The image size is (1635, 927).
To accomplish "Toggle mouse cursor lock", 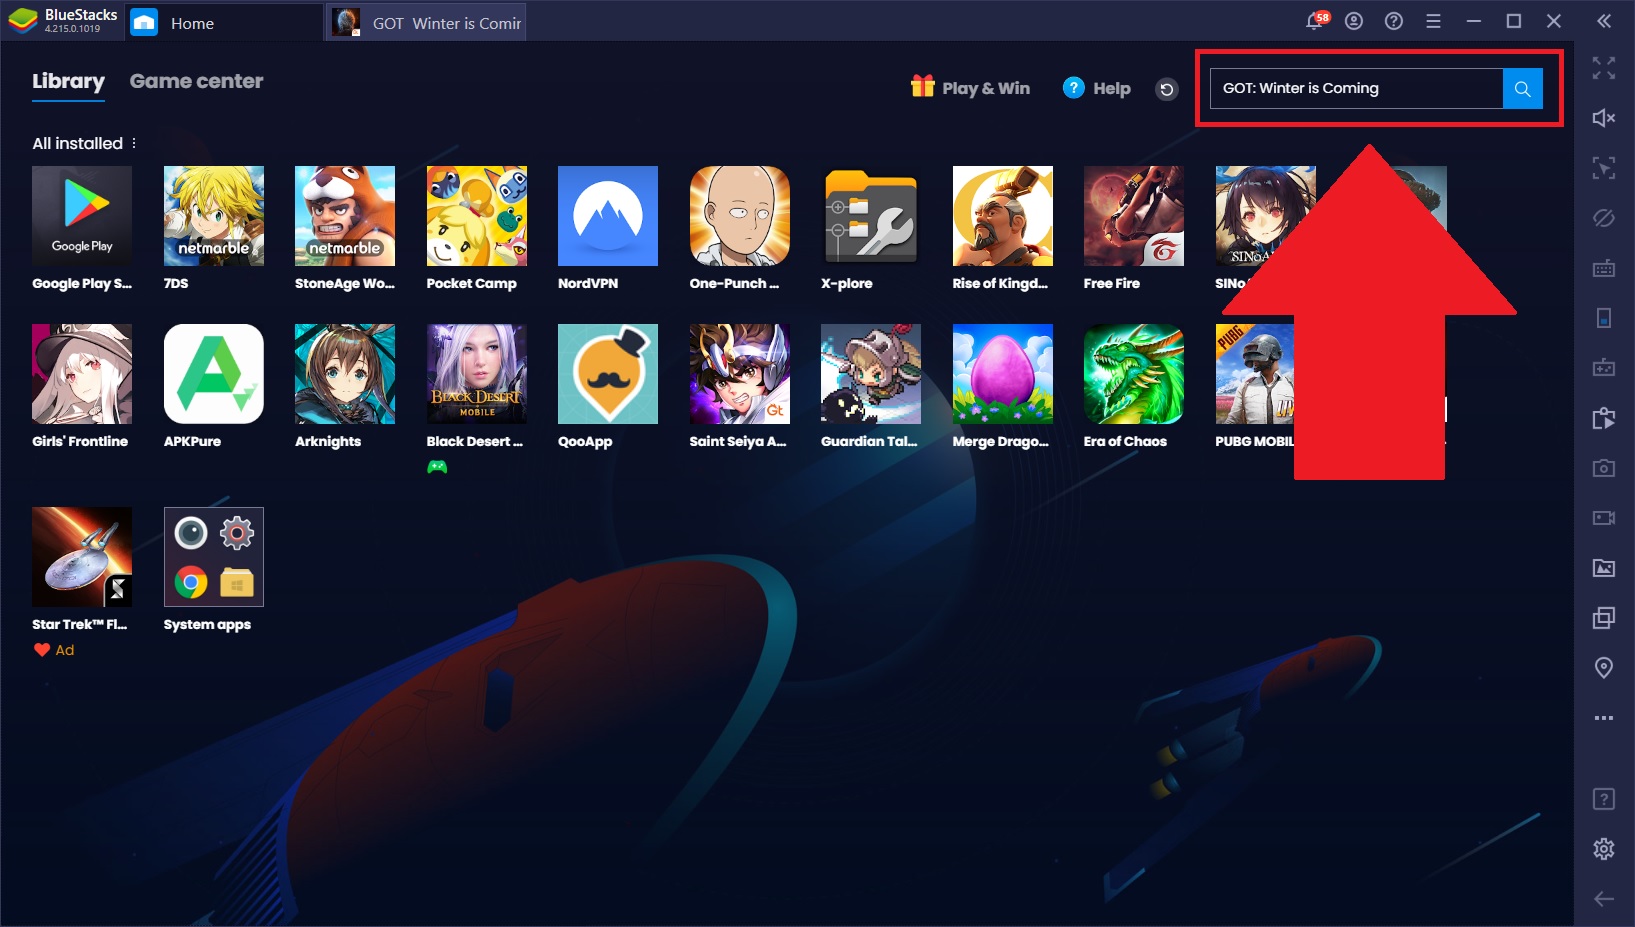I will [x=1604, y=168].
